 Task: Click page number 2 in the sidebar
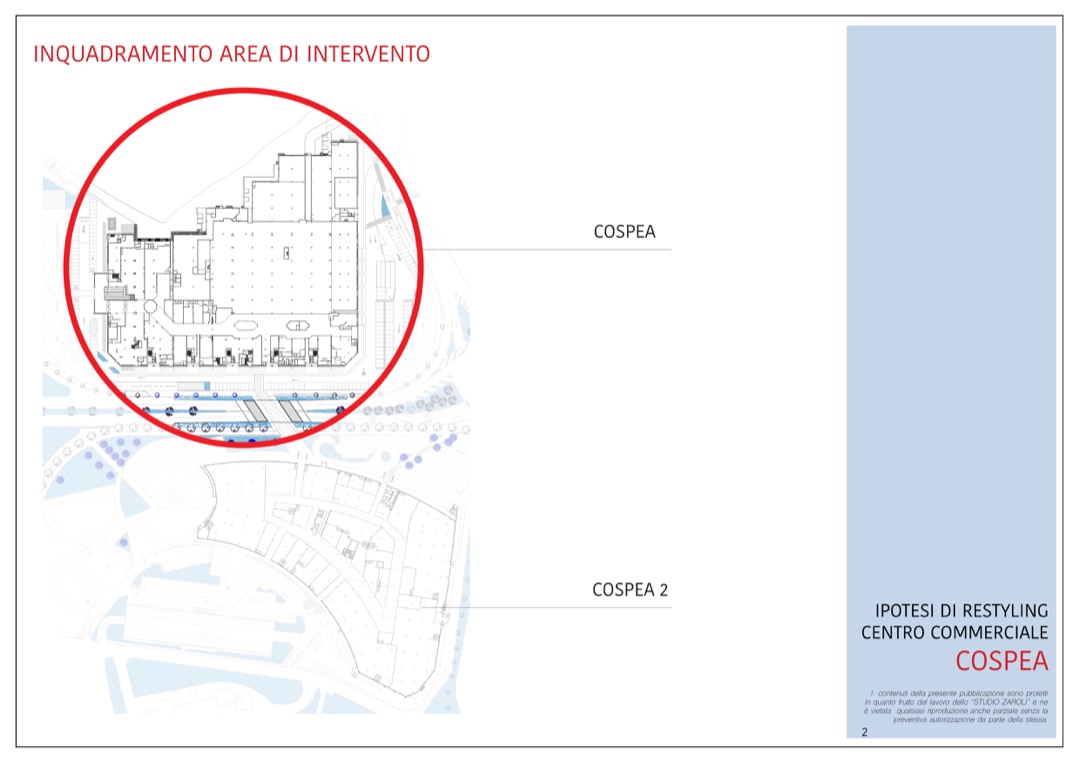(x=864, y=733)
